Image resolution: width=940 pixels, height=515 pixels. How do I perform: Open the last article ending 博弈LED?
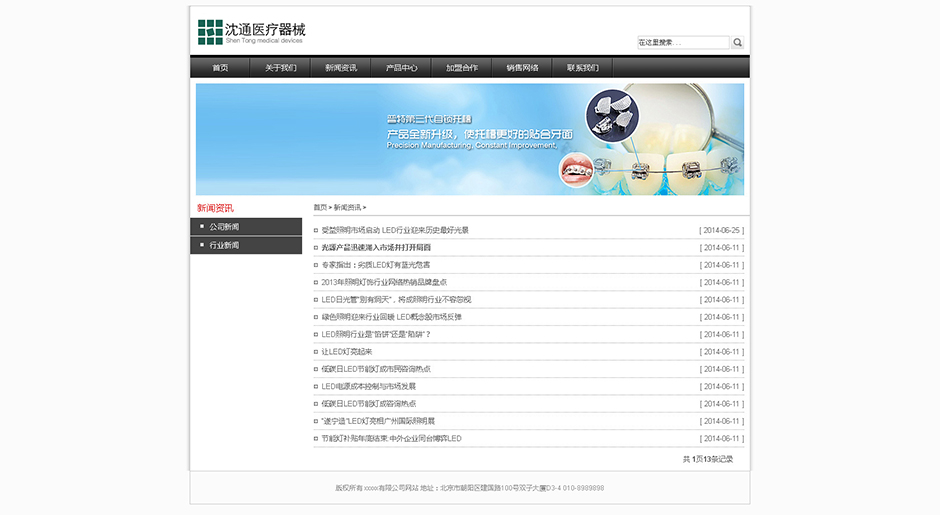[x=391, y=439]
